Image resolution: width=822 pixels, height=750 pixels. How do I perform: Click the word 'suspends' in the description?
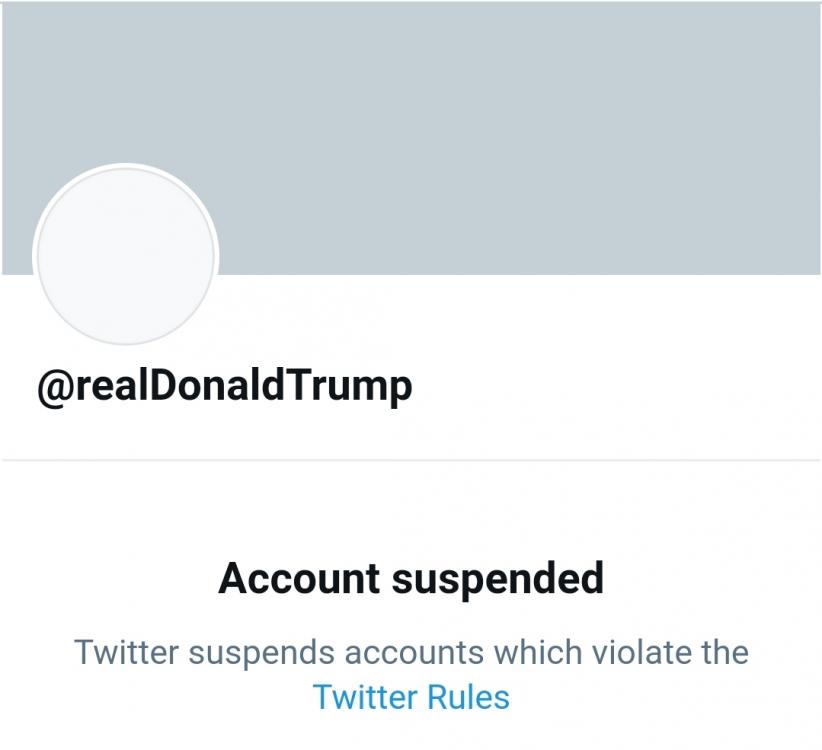tap(262, 652)
